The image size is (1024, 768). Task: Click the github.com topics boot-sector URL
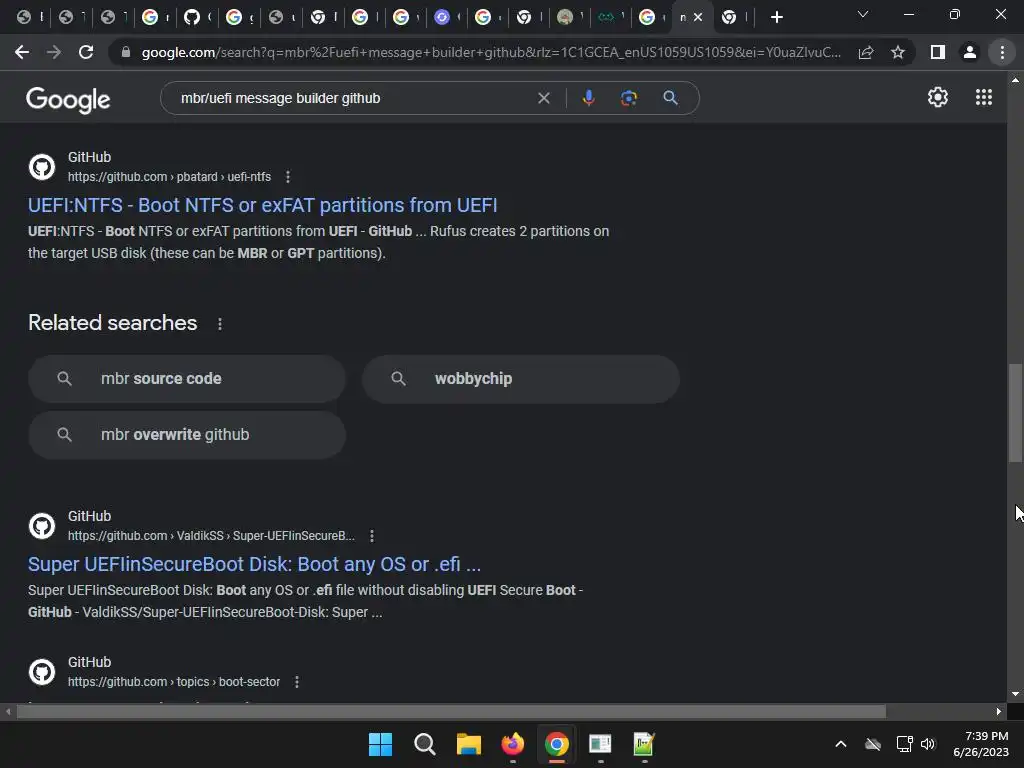tap(174, 682)
